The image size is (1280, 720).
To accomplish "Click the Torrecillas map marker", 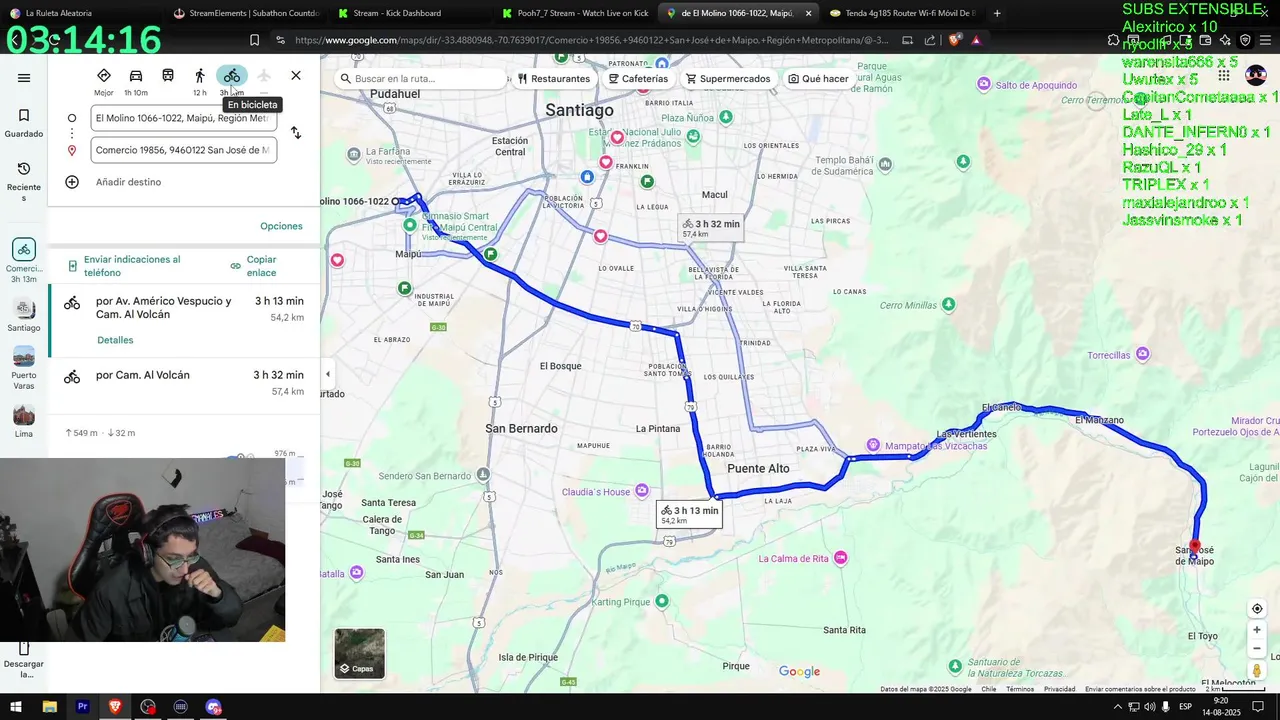I will click(1143, 354).
